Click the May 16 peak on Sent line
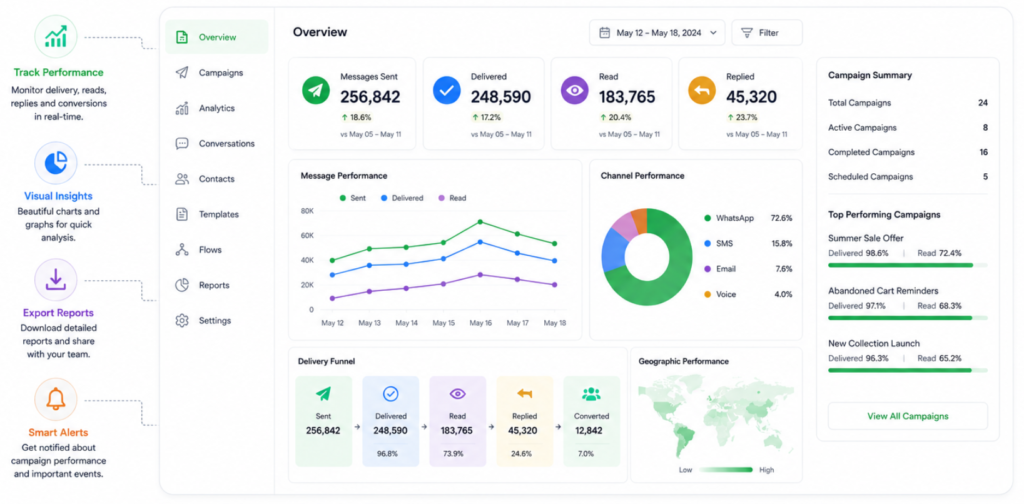This screenshot has height=504, width=1024. coord(480,222)
